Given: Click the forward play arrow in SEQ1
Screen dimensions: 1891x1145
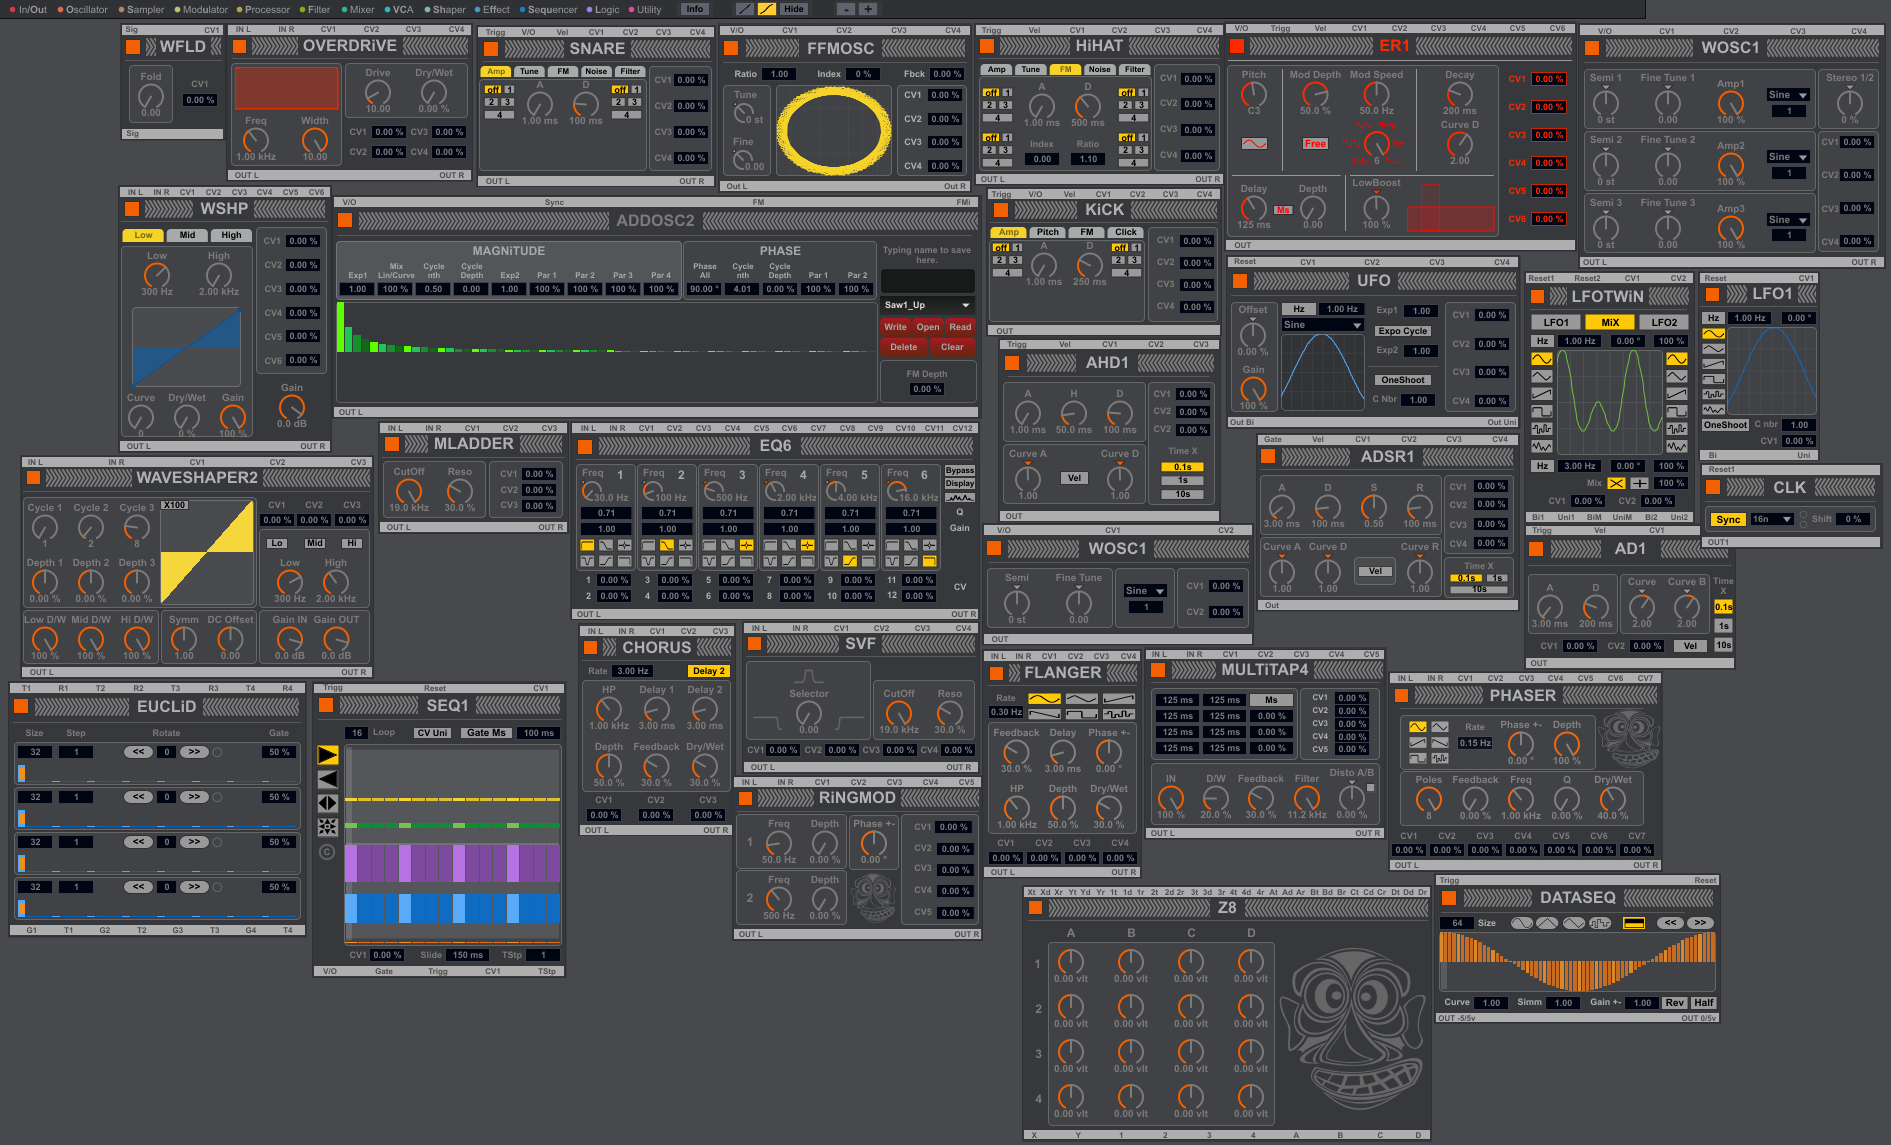Looking at the screenshot, I should [328, 755].
